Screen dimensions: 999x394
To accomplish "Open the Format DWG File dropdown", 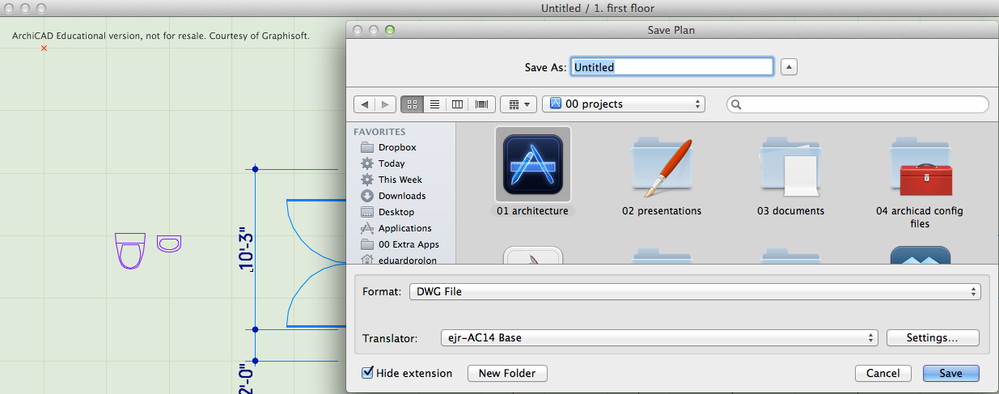I will [694, 291].
